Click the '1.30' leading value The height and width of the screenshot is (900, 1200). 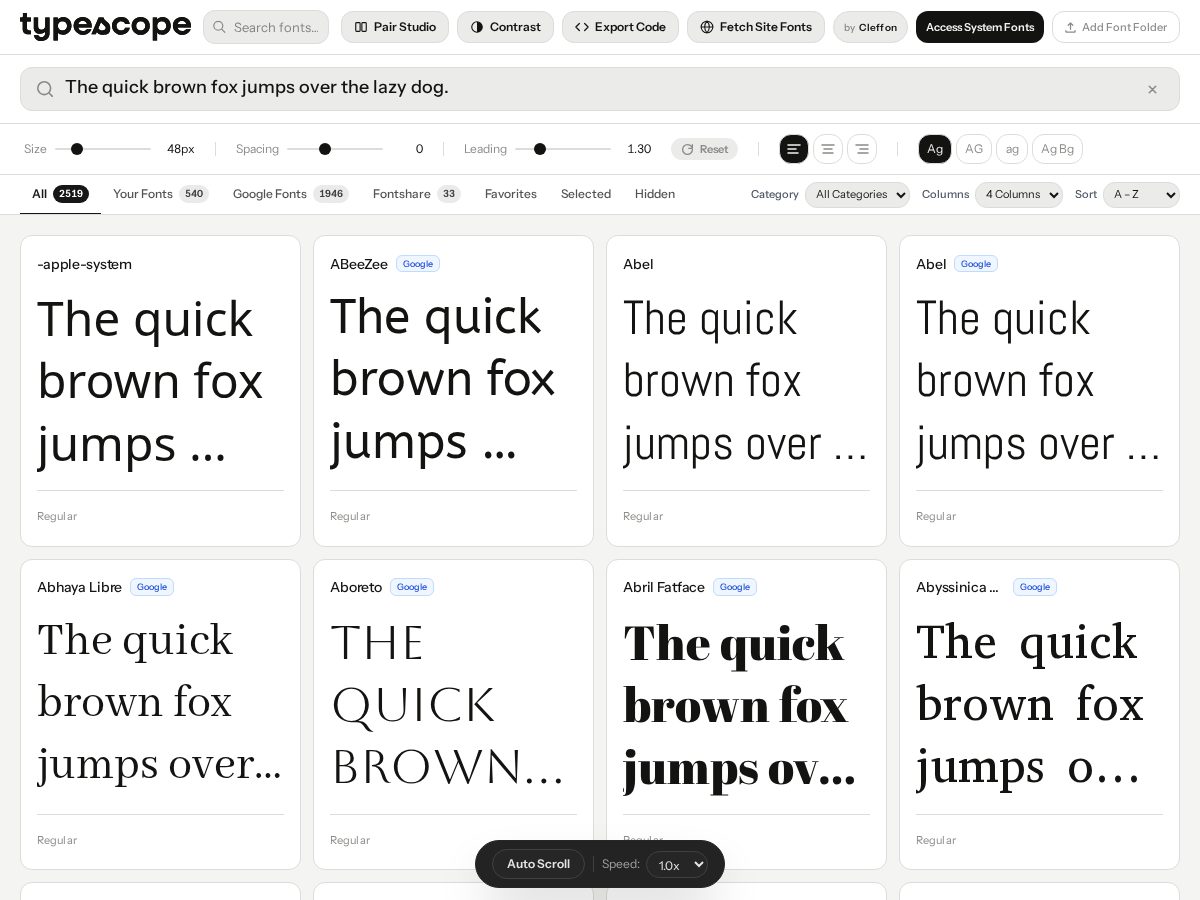639,149
